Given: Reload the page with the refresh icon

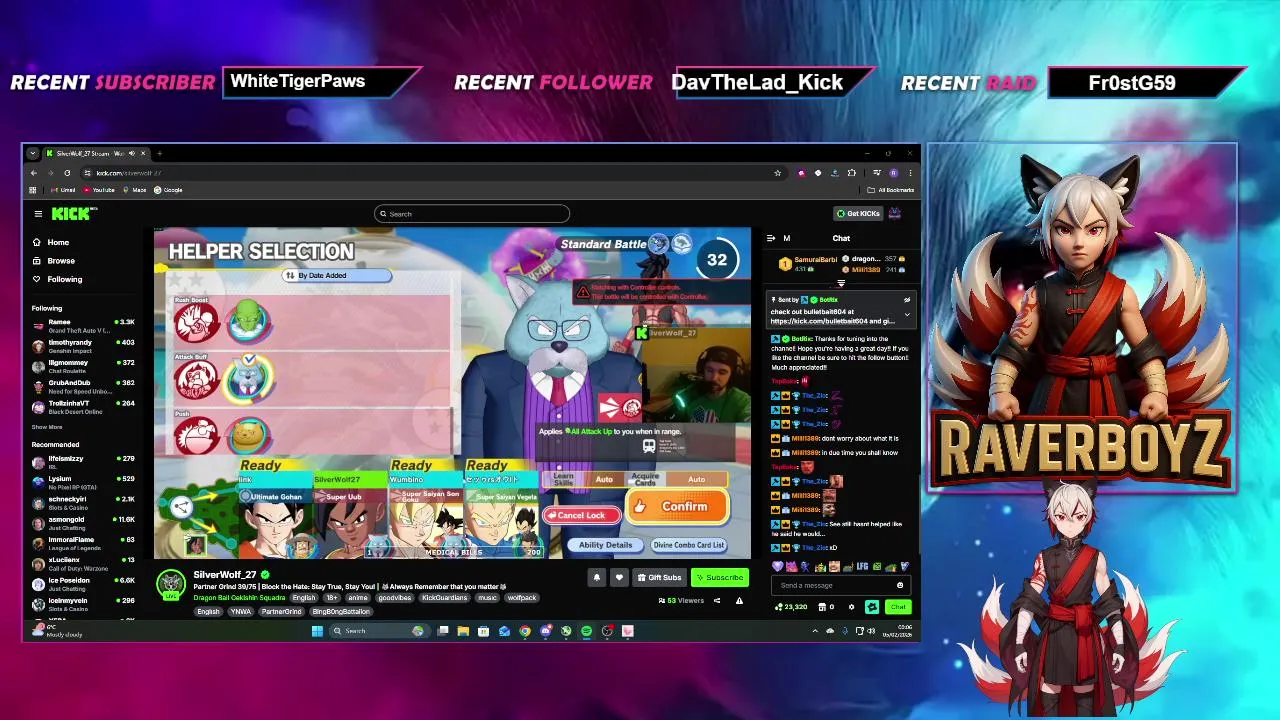Looking at the screenshot, I should [67, 173].
